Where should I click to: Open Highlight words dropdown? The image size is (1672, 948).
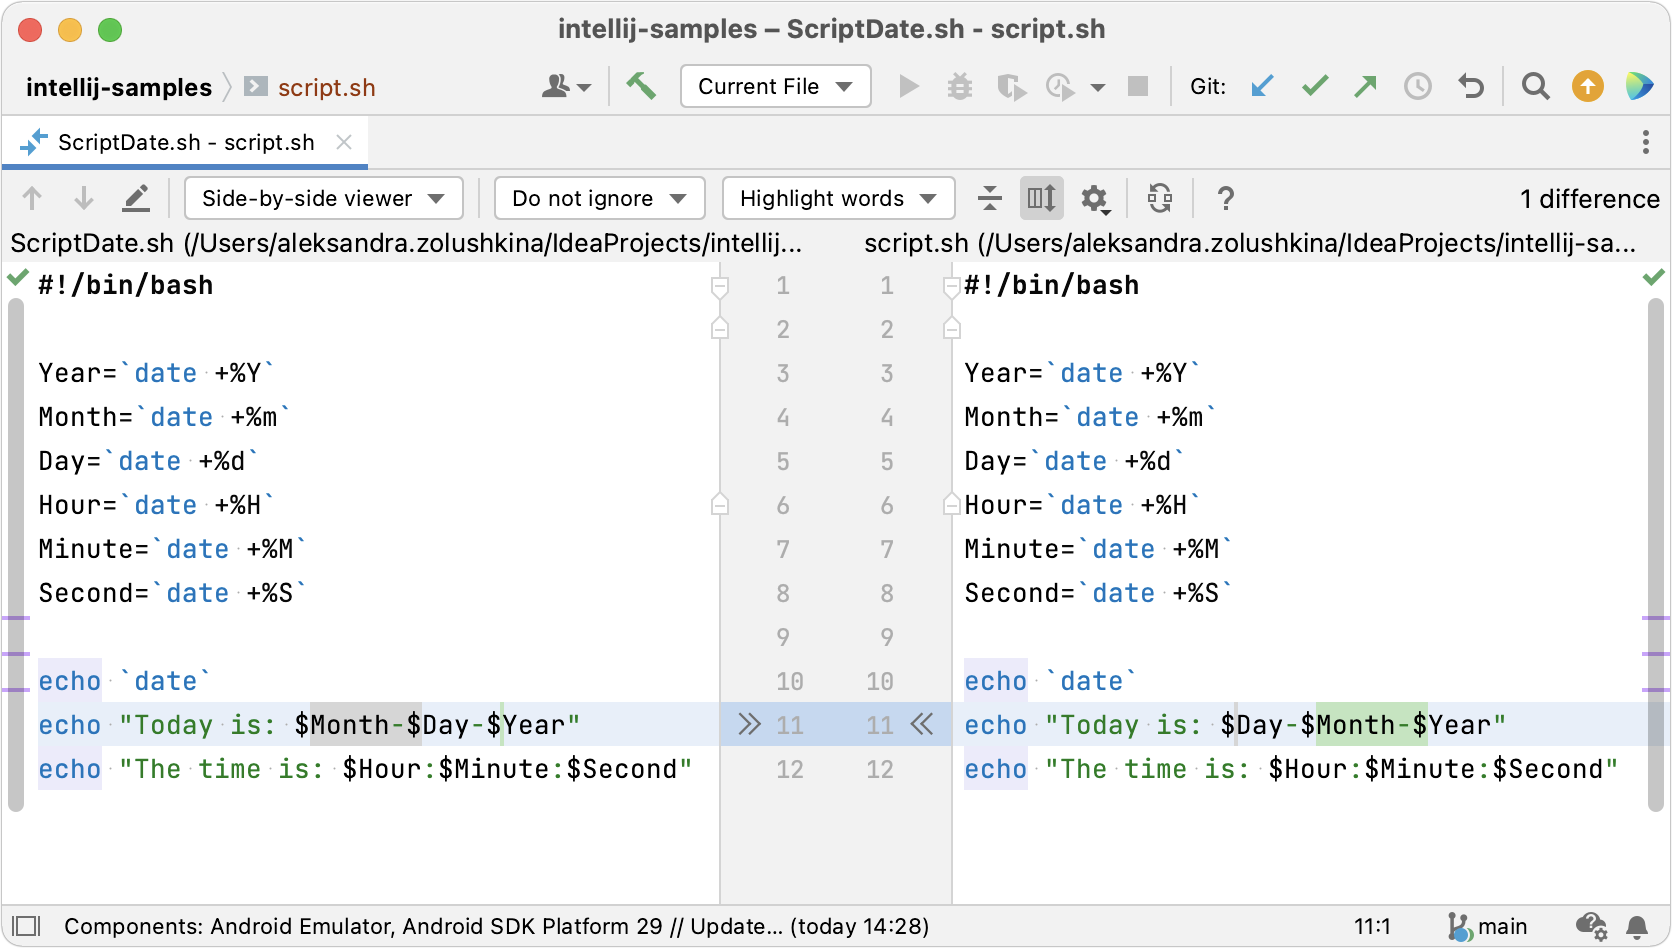point(839,198)
